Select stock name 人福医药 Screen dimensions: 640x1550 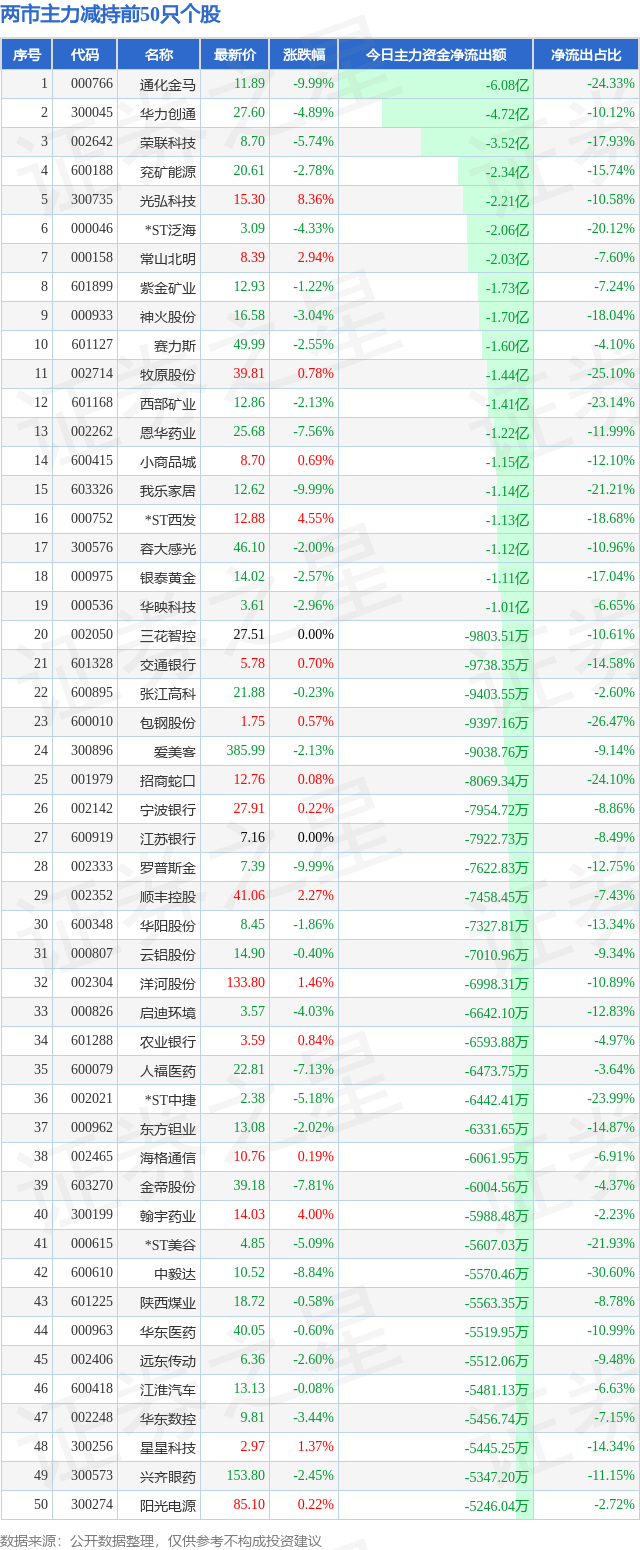[168, 1071]
